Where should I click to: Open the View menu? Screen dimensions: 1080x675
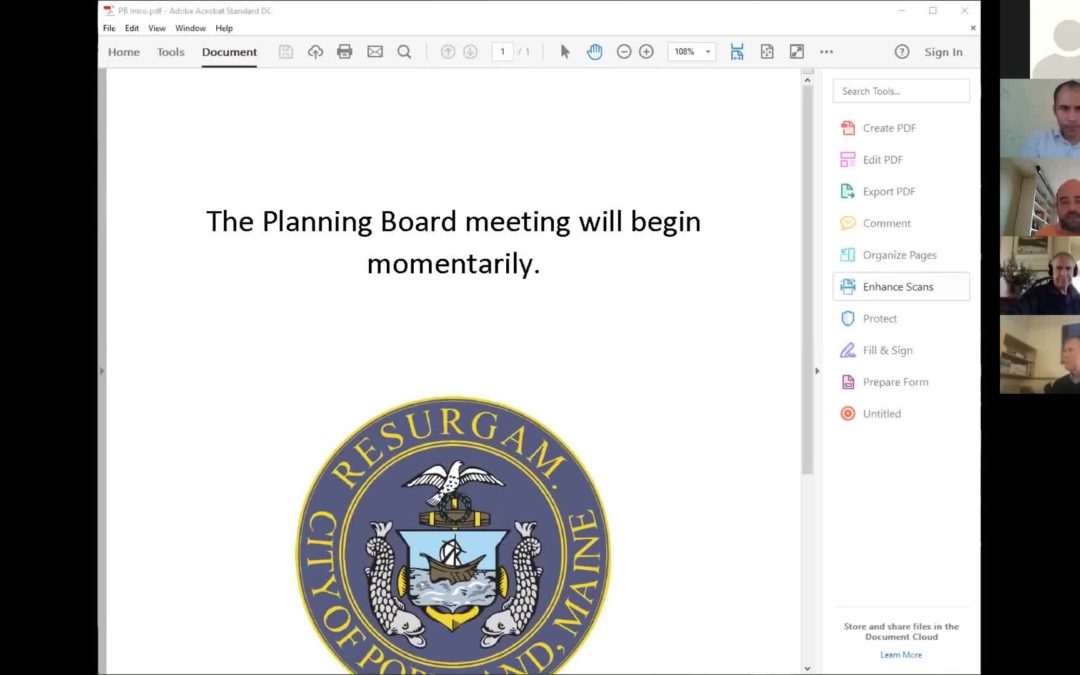pyautogui.click(x=157, y=28)
